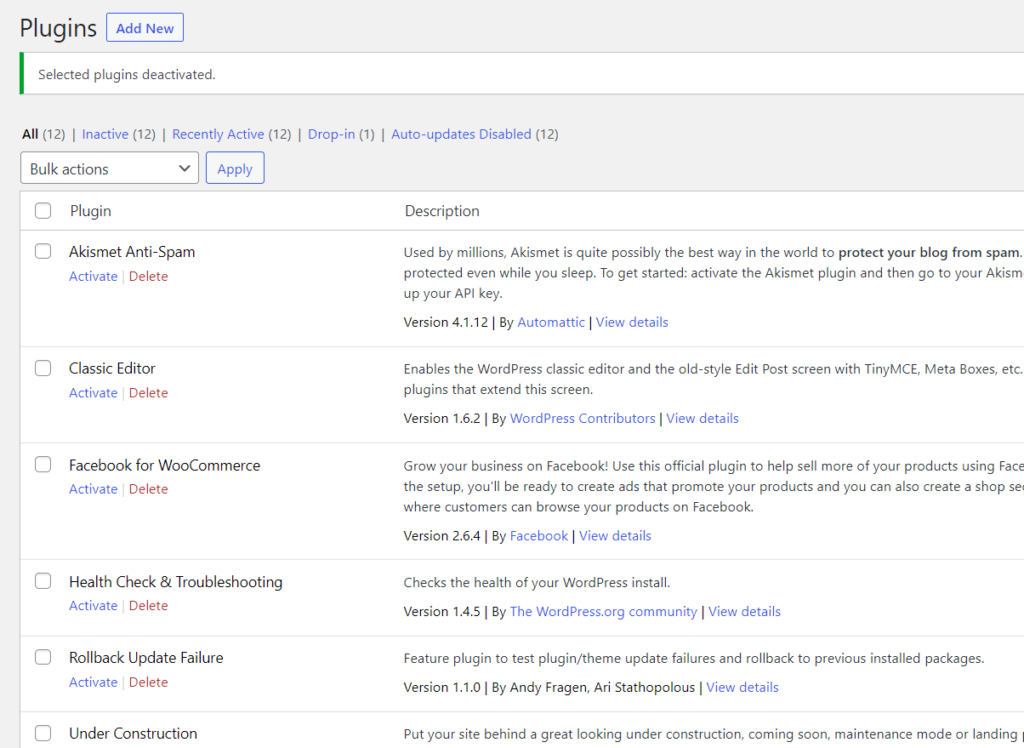Check the Akismet Anti-Spam checkbox
Image resolution: width=1024 pixels, height=748 pixels.
(43, 251)
